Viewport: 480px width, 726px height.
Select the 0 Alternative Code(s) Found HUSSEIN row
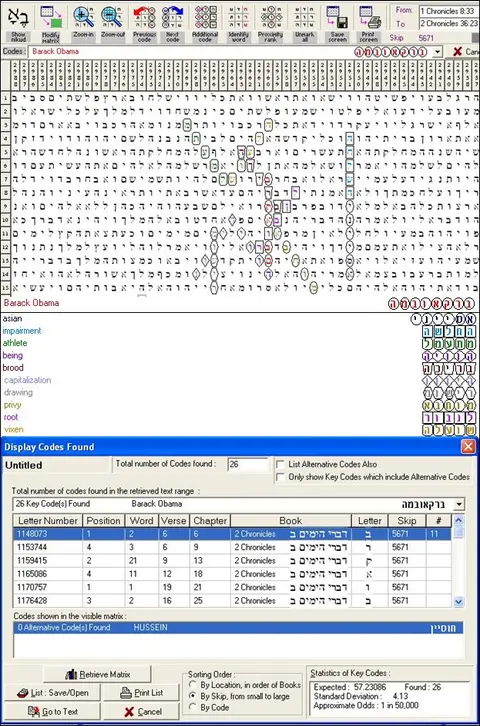coord(238,628)
